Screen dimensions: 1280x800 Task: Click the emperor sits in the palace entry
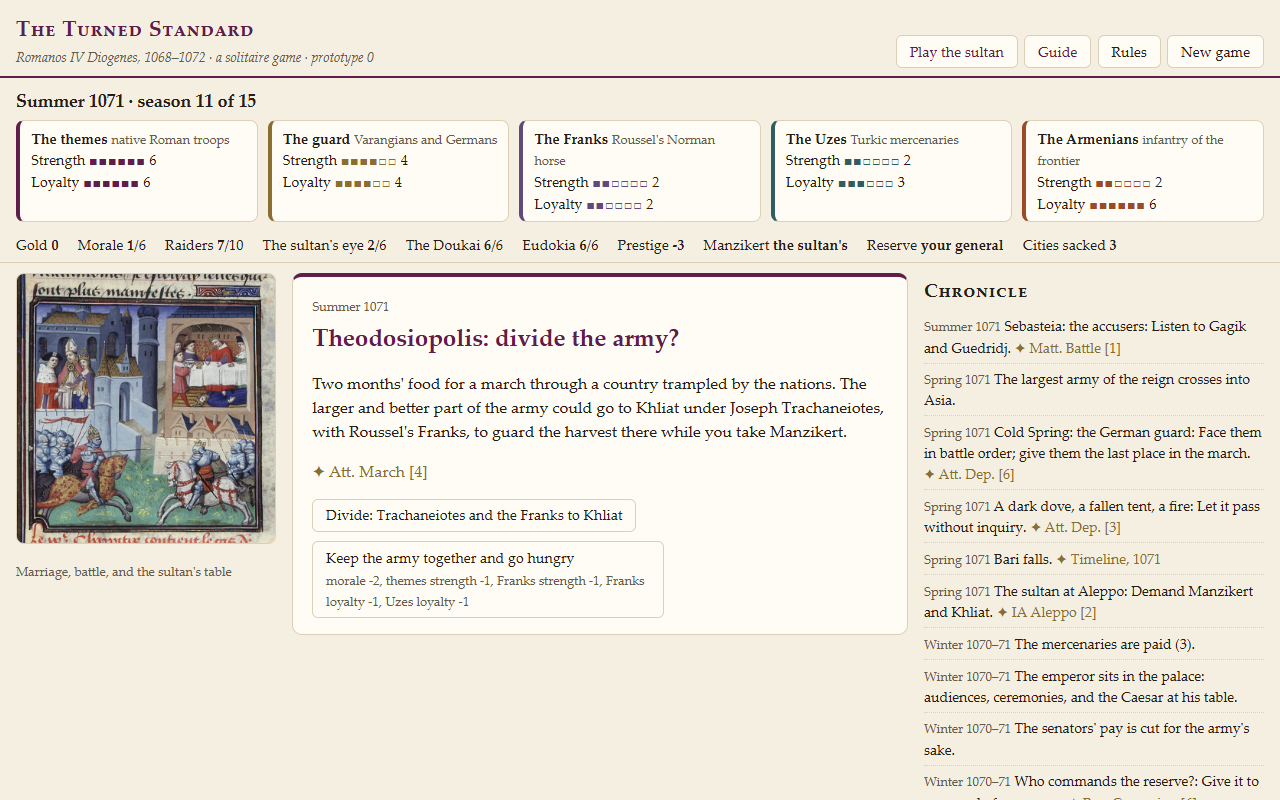(1094, 686)
